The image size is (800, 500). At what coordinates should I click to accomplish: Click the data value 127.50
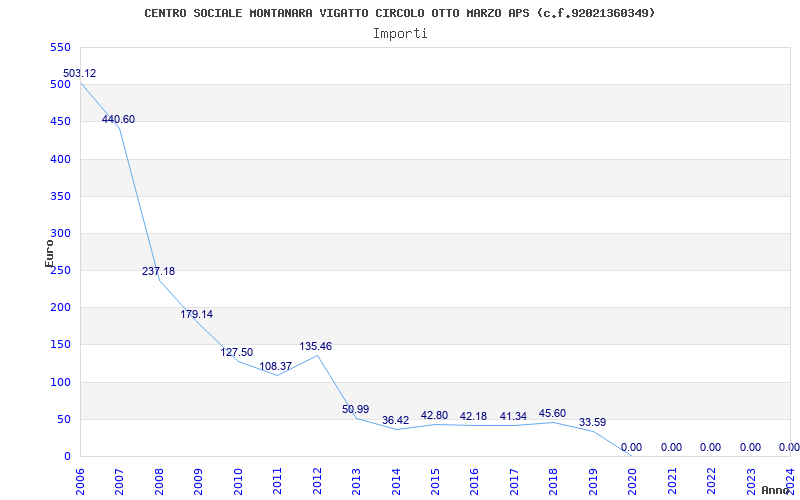tap(237, 353)
